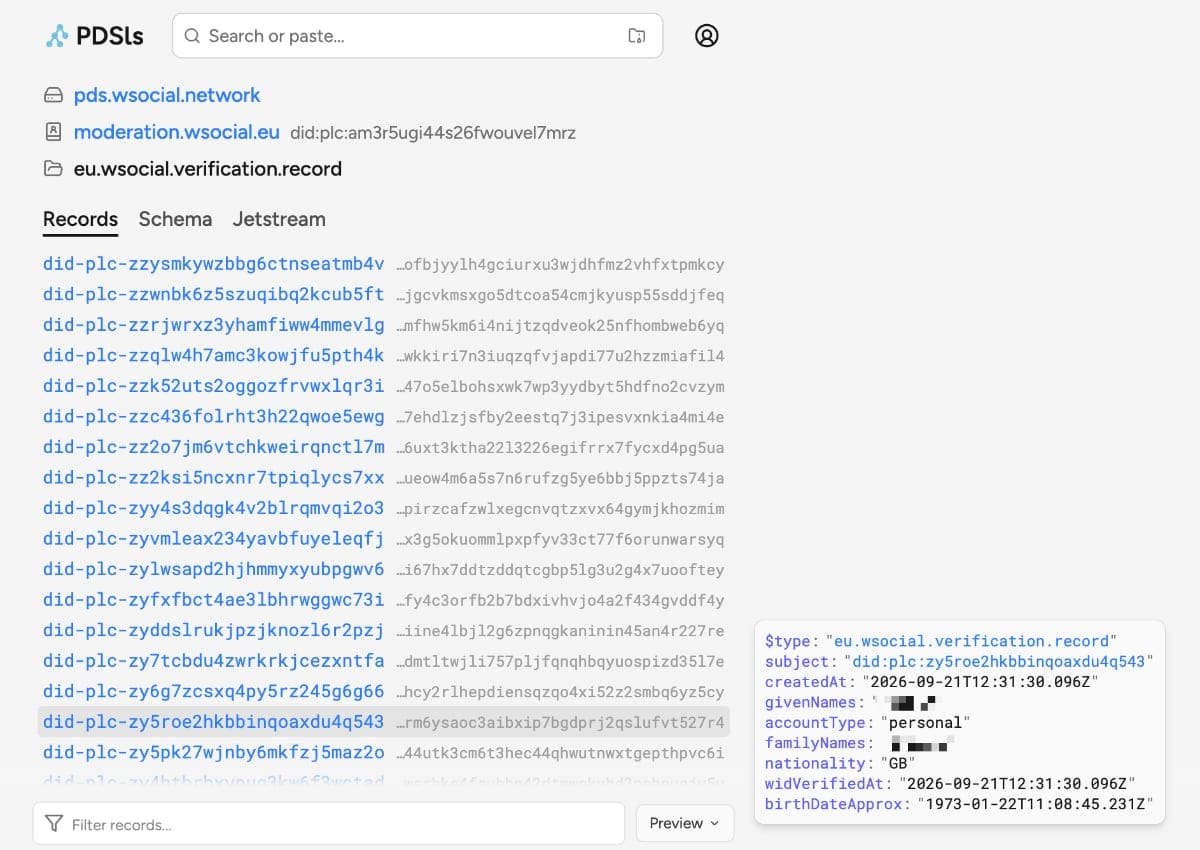1200x850 pixels.
Task: Click the createdAt timestamp in preview
Action: (981, 682)
